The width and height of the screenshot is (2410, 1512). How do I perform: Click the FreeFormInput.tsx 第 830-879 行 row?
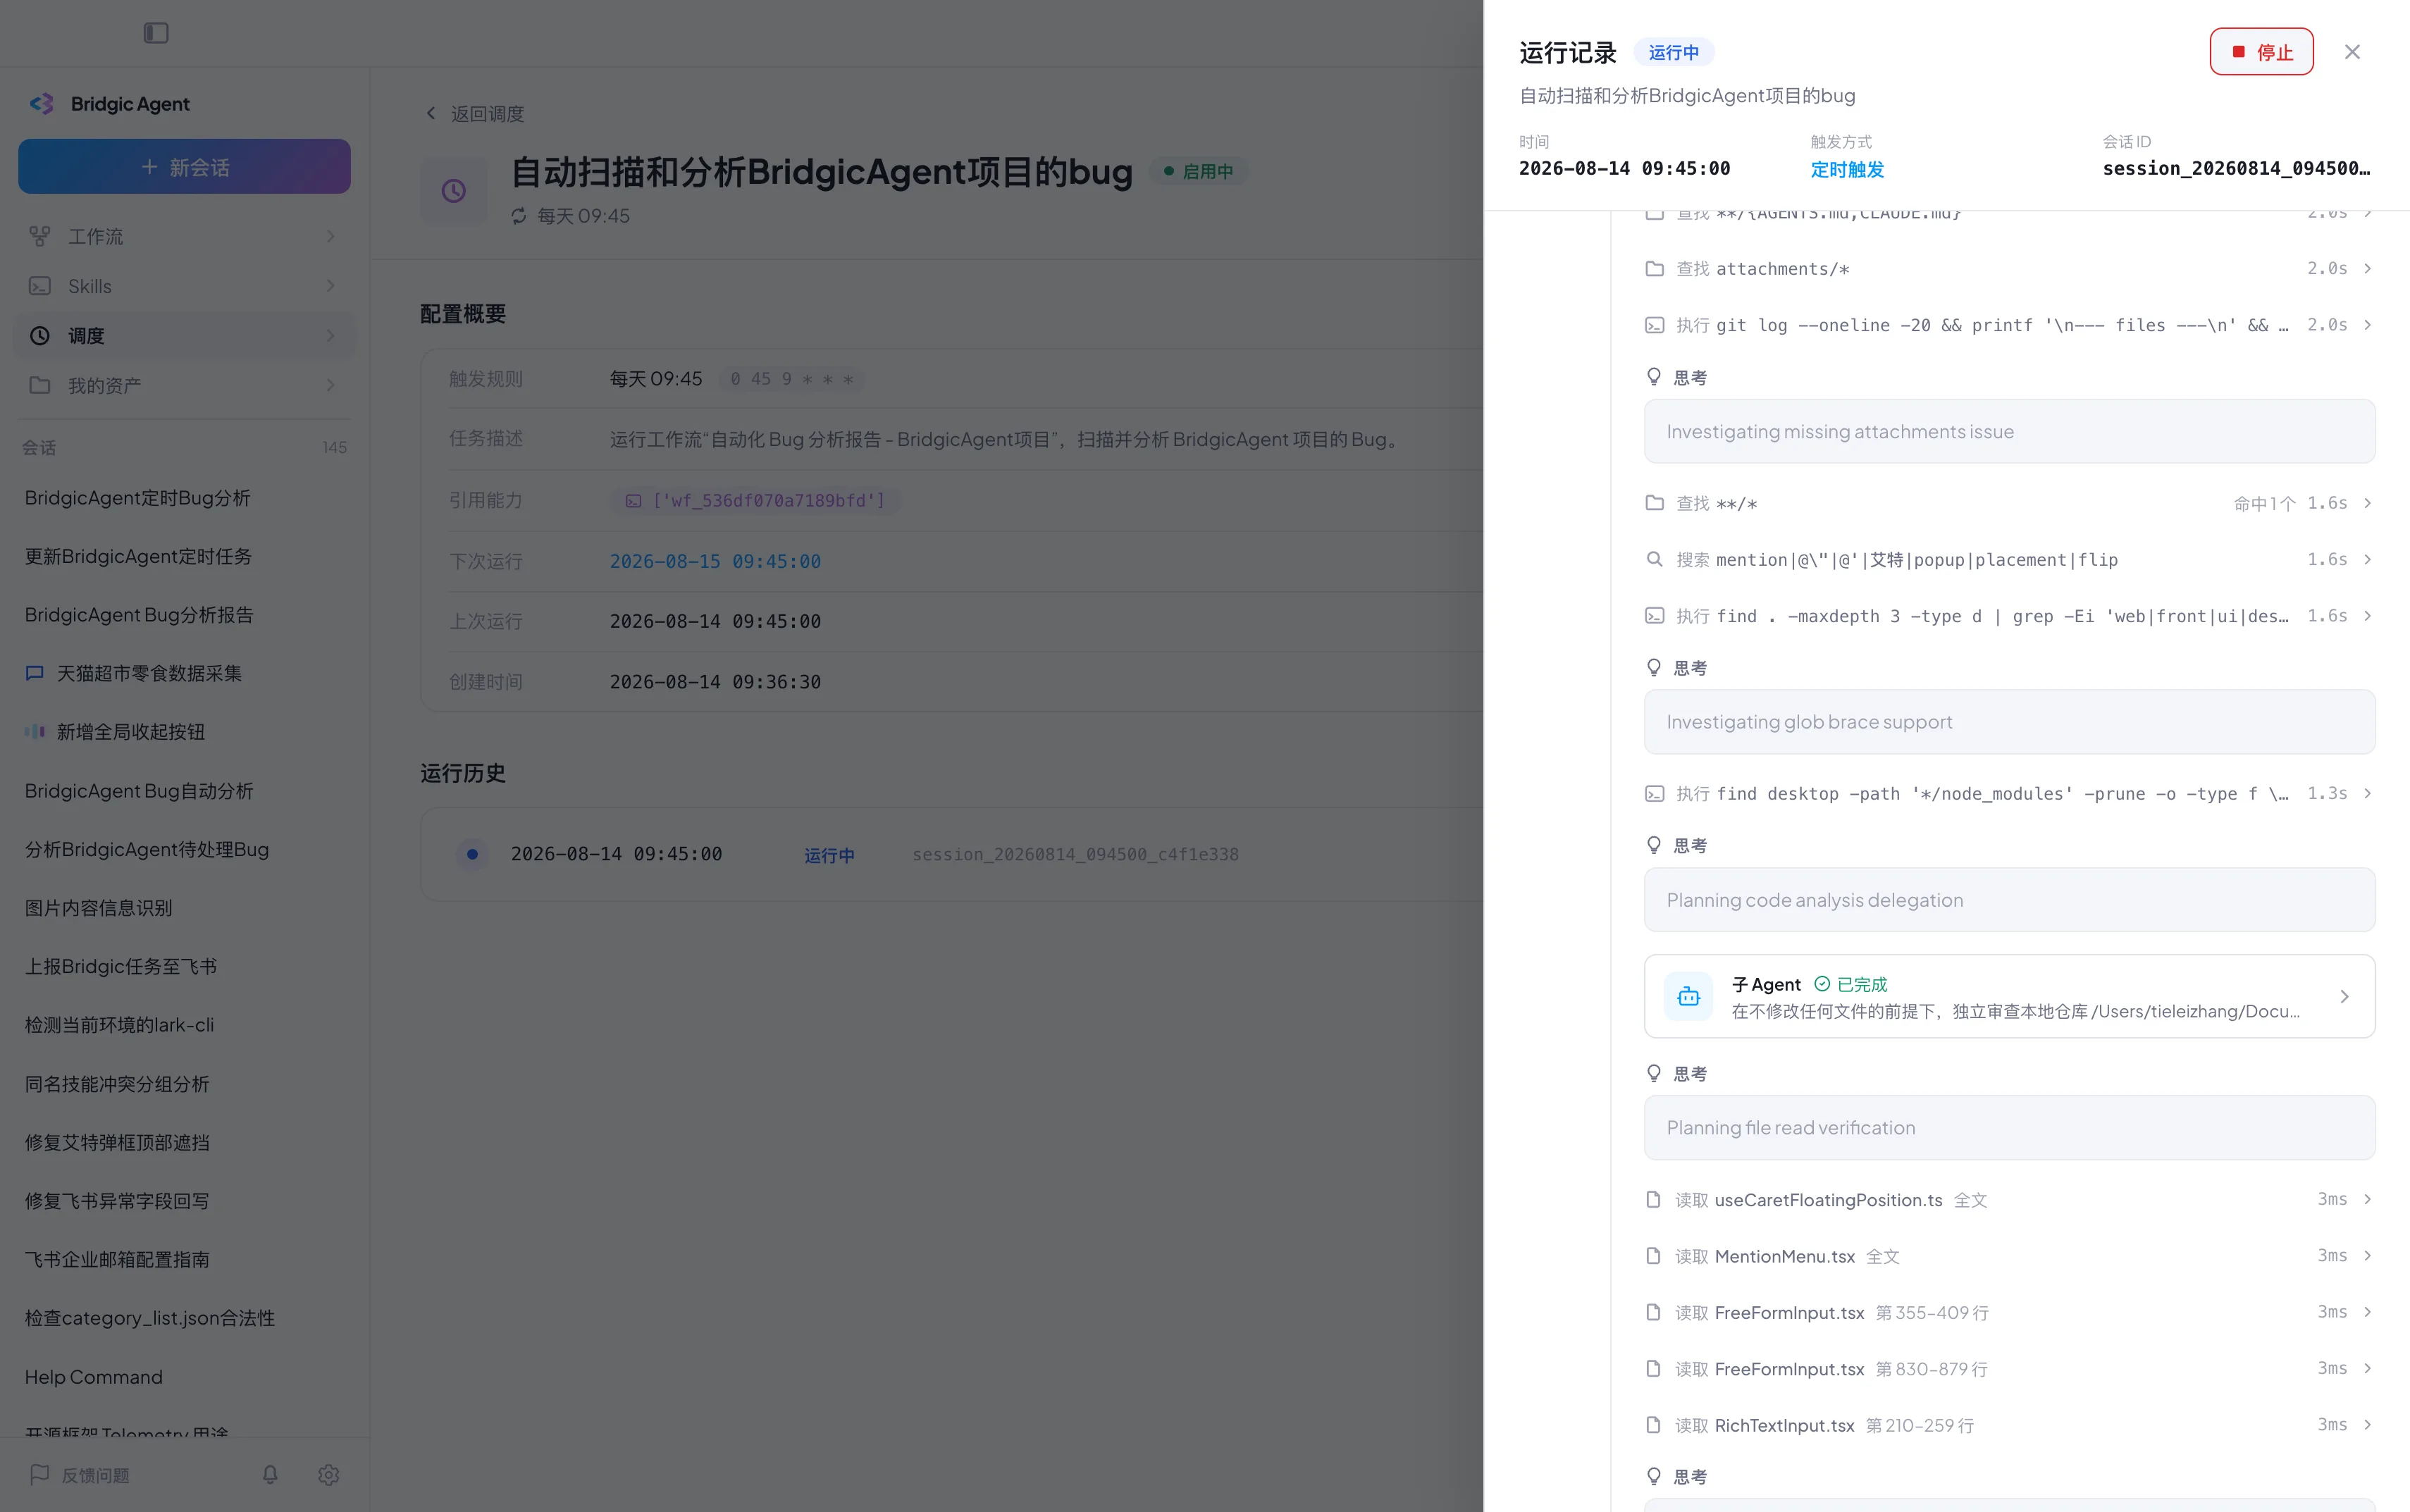pos(2009,1368)
